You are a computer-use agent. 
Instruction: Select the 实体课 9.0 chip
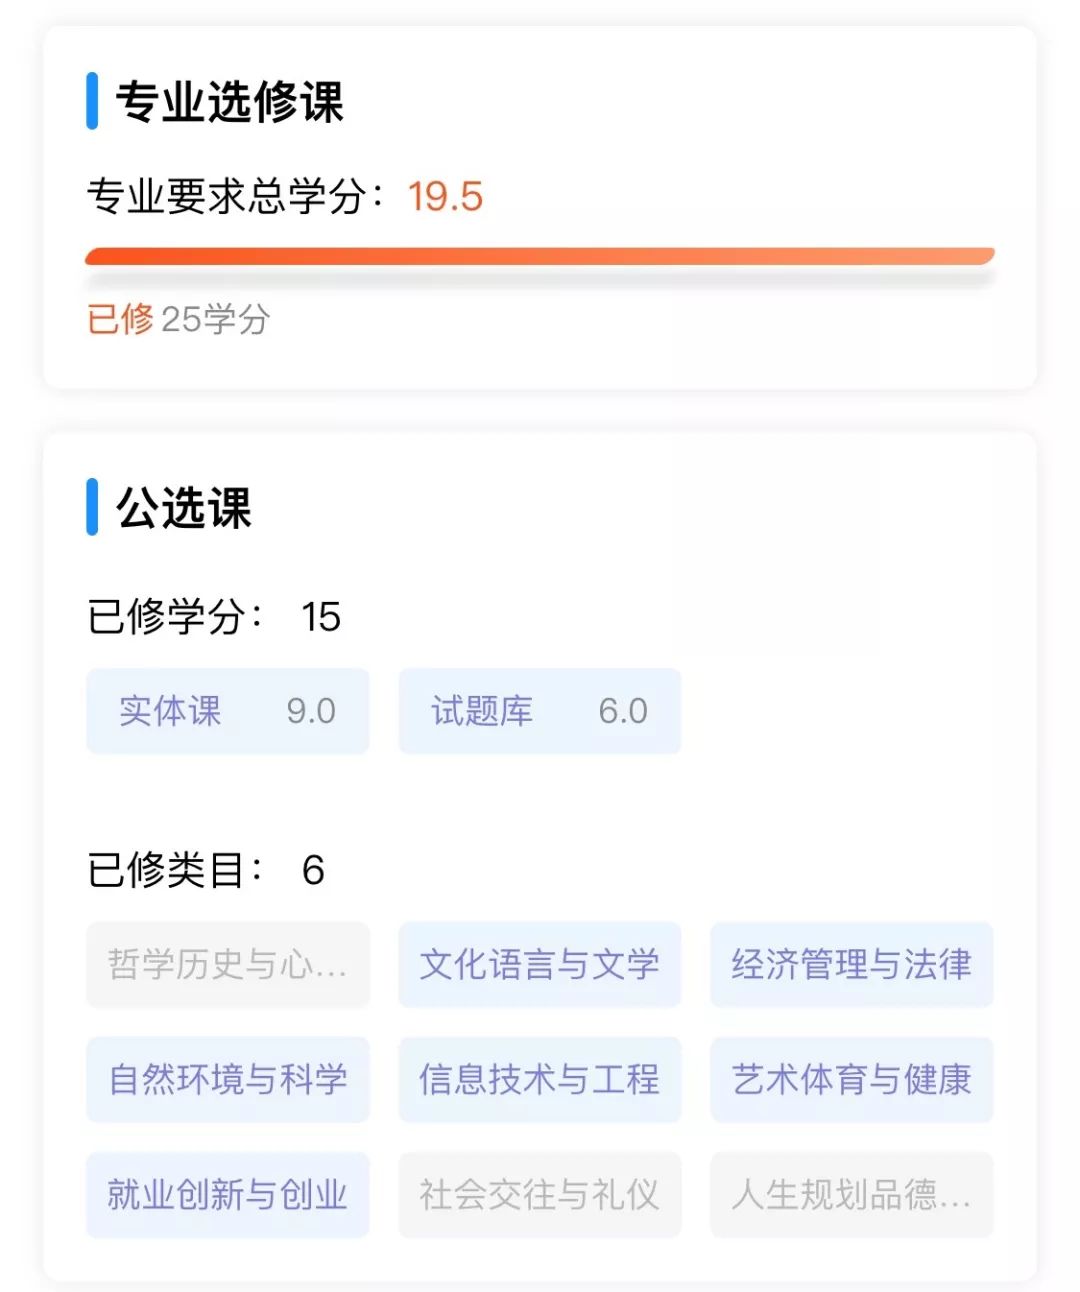[227, 711]
